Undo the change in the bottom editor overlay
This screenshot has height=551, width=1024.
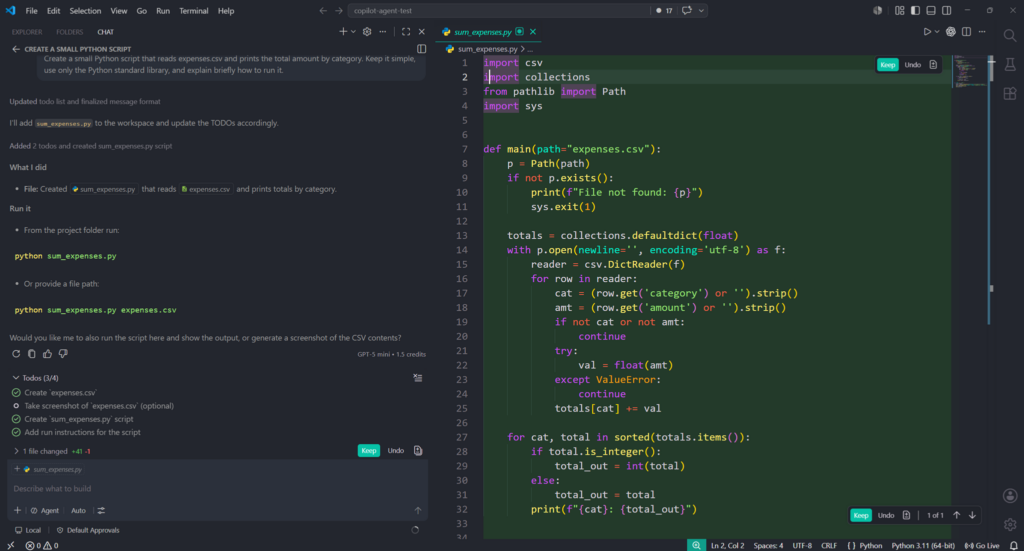[886, 515]
